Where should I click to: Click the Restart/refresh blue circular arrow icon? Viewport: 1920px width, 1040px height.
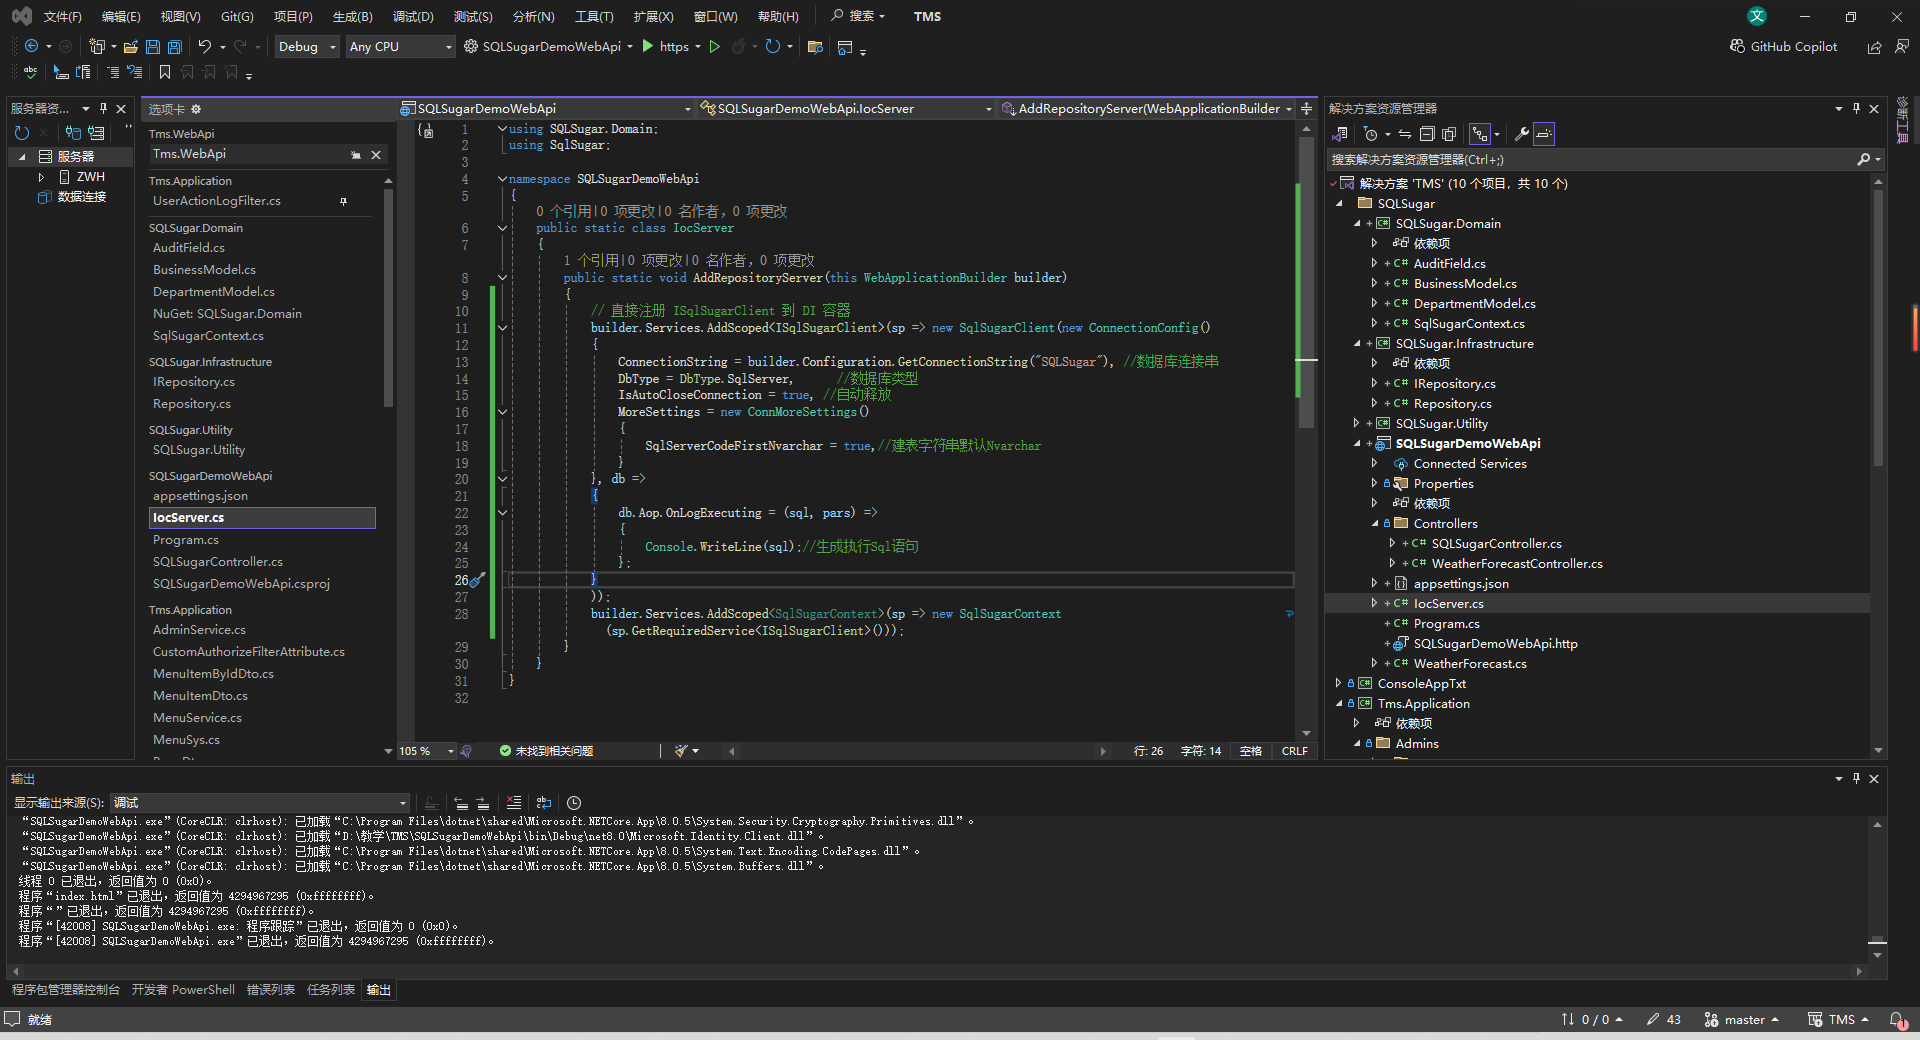point(772,47)
